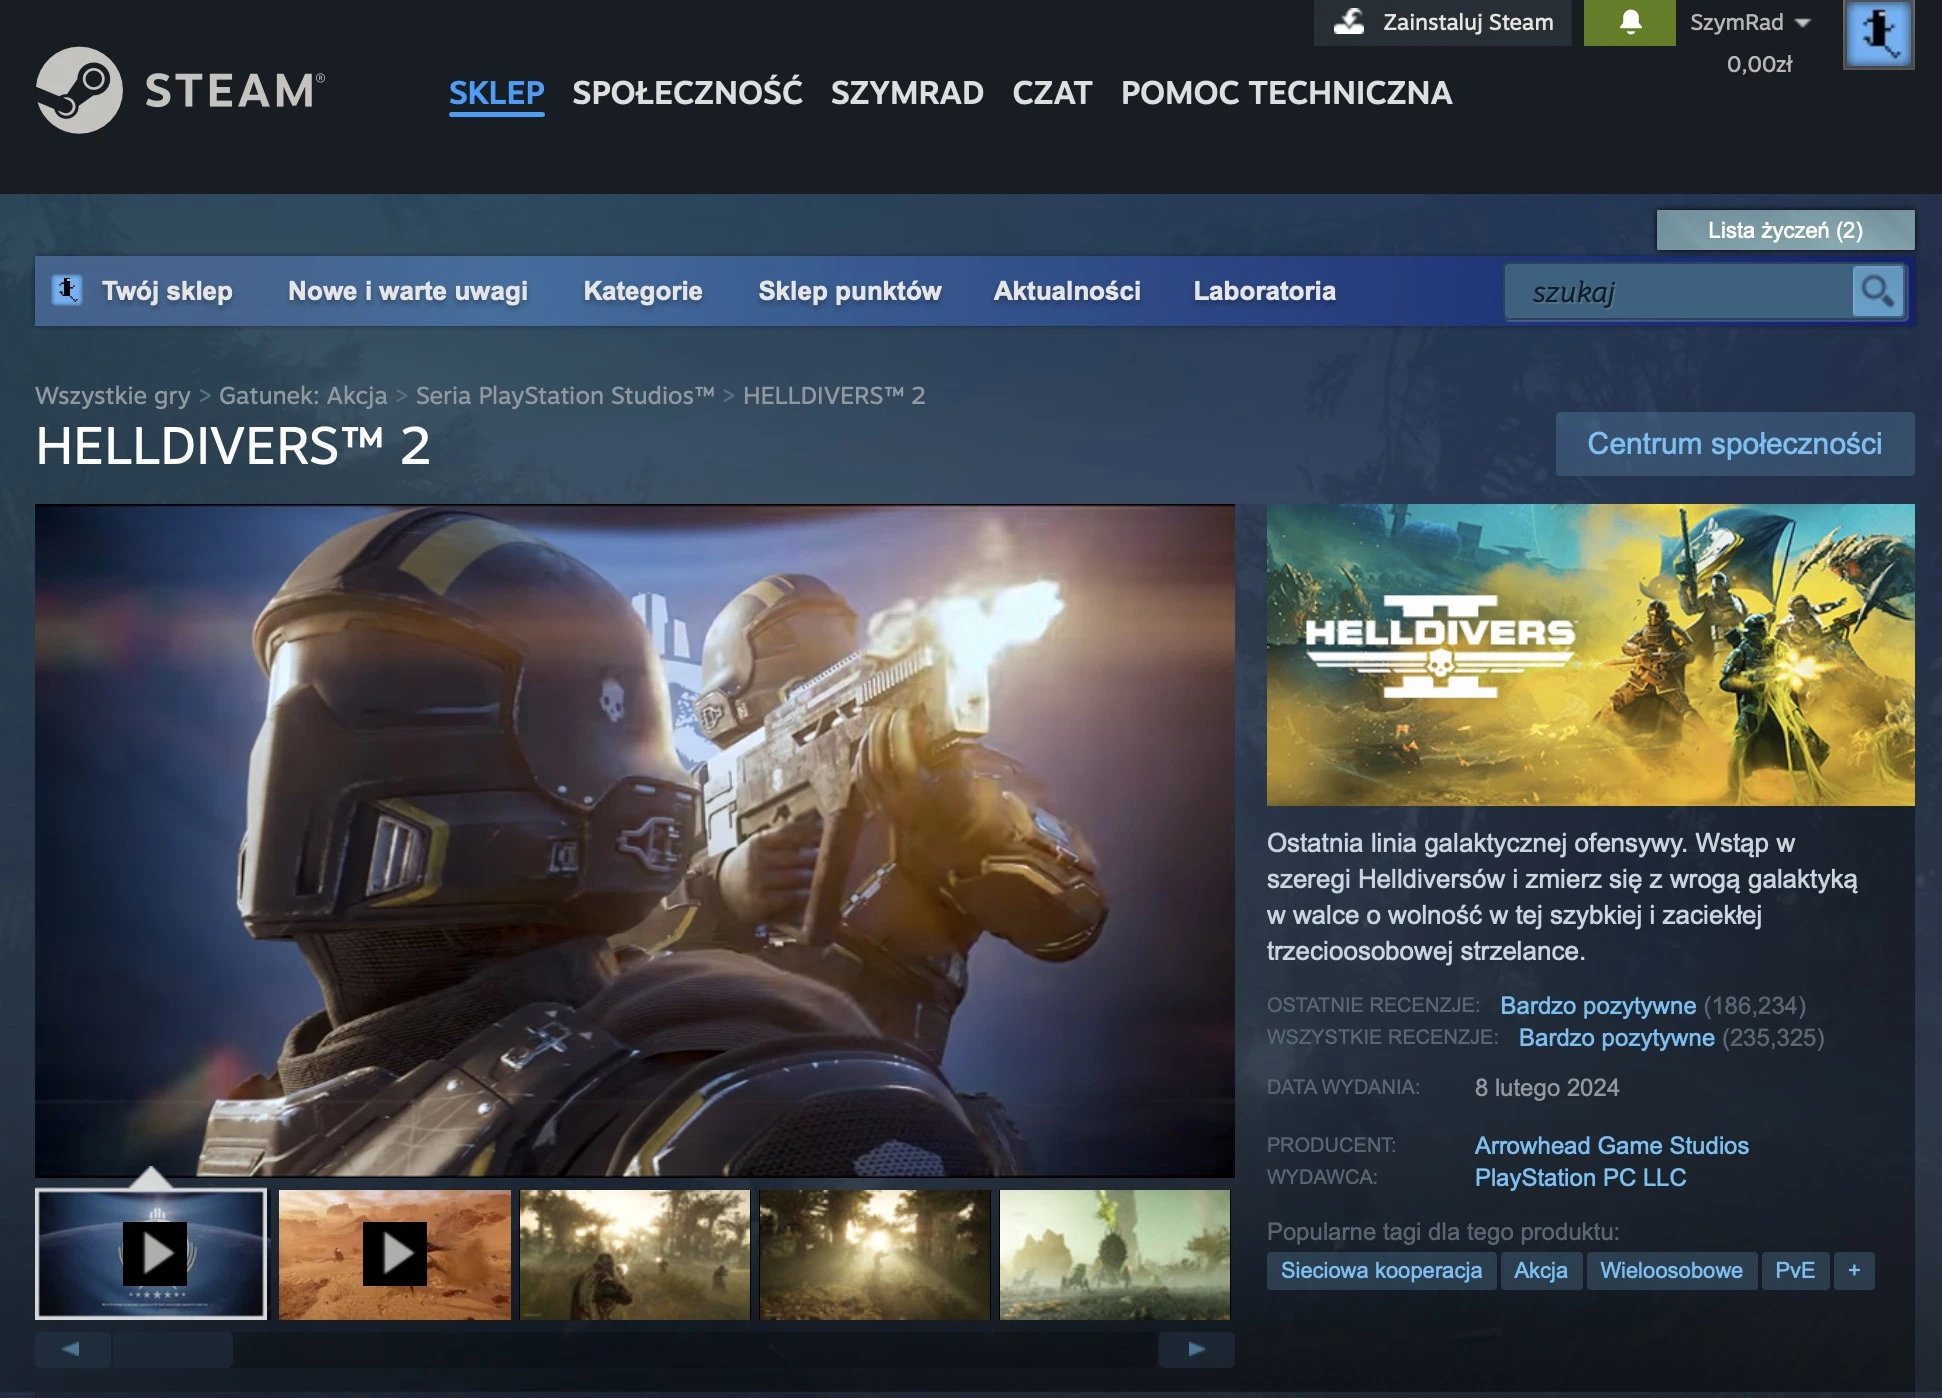Click the main trailer video player
Screen dimensions: 1942x1398
(635, 841)
